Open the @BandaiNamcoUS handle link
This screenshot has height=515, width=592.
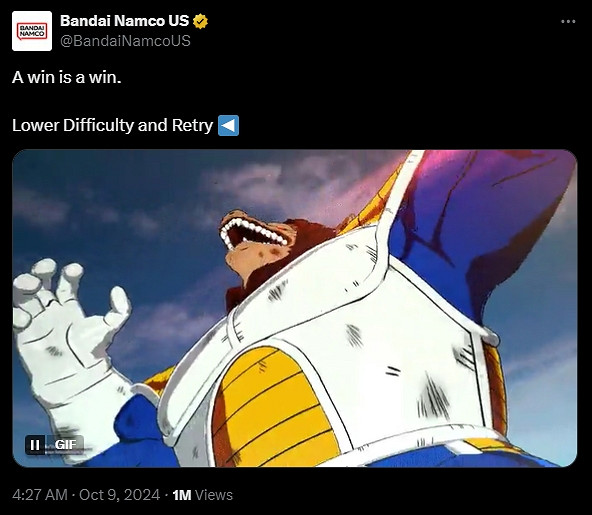click(125, 41)
